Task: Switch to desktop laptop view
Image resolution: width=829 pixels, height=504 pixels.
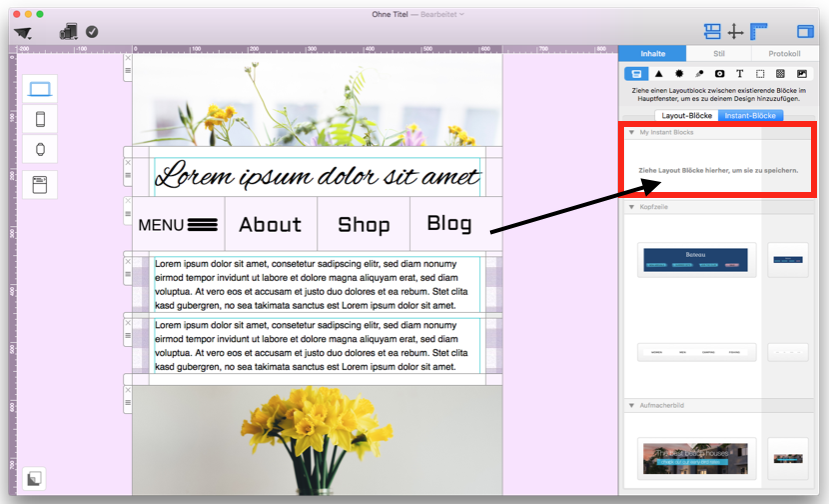Action: coord(40,89)
